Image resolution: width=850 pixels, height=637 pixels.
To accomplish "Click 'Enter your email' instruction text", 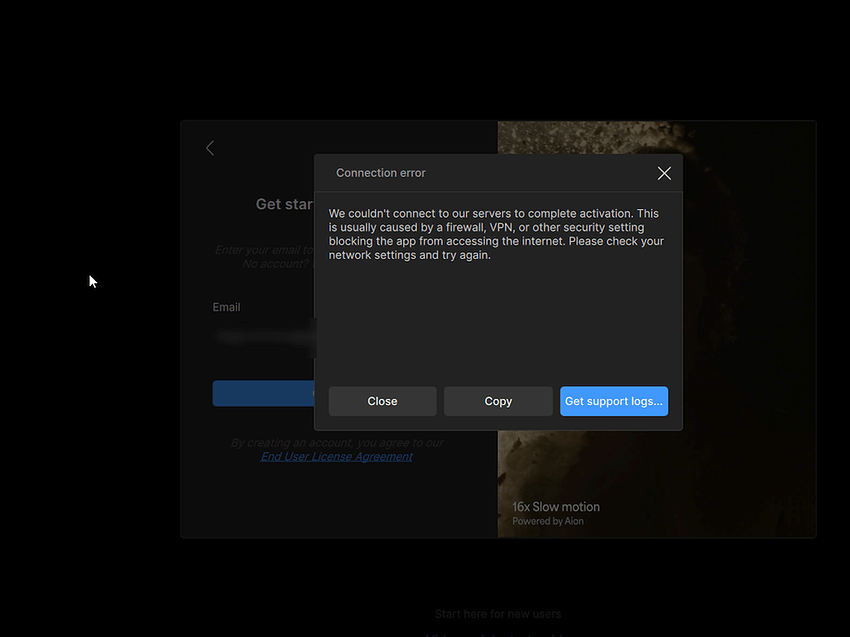I will 264,250.
